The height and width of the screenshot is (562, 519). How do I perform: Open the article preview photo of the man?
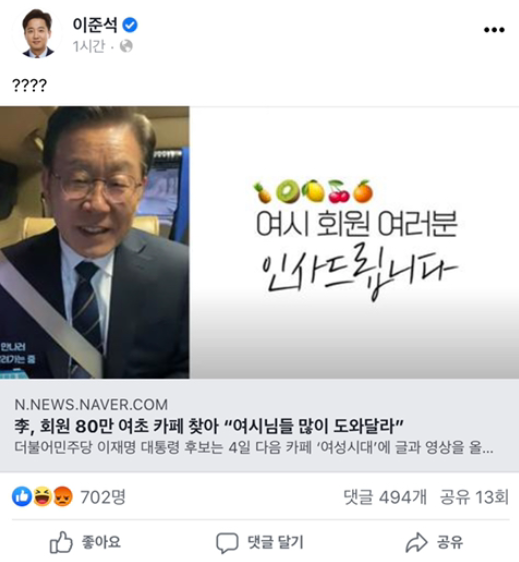click(95, 242)
